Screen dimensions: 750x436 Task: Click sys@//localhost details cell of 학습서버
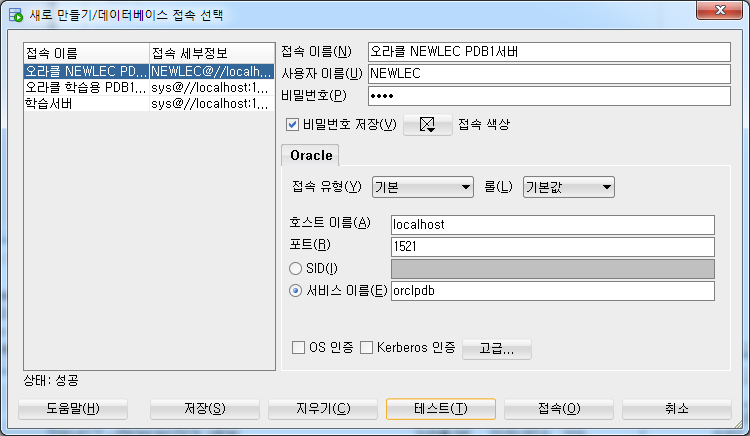(212, 103)
